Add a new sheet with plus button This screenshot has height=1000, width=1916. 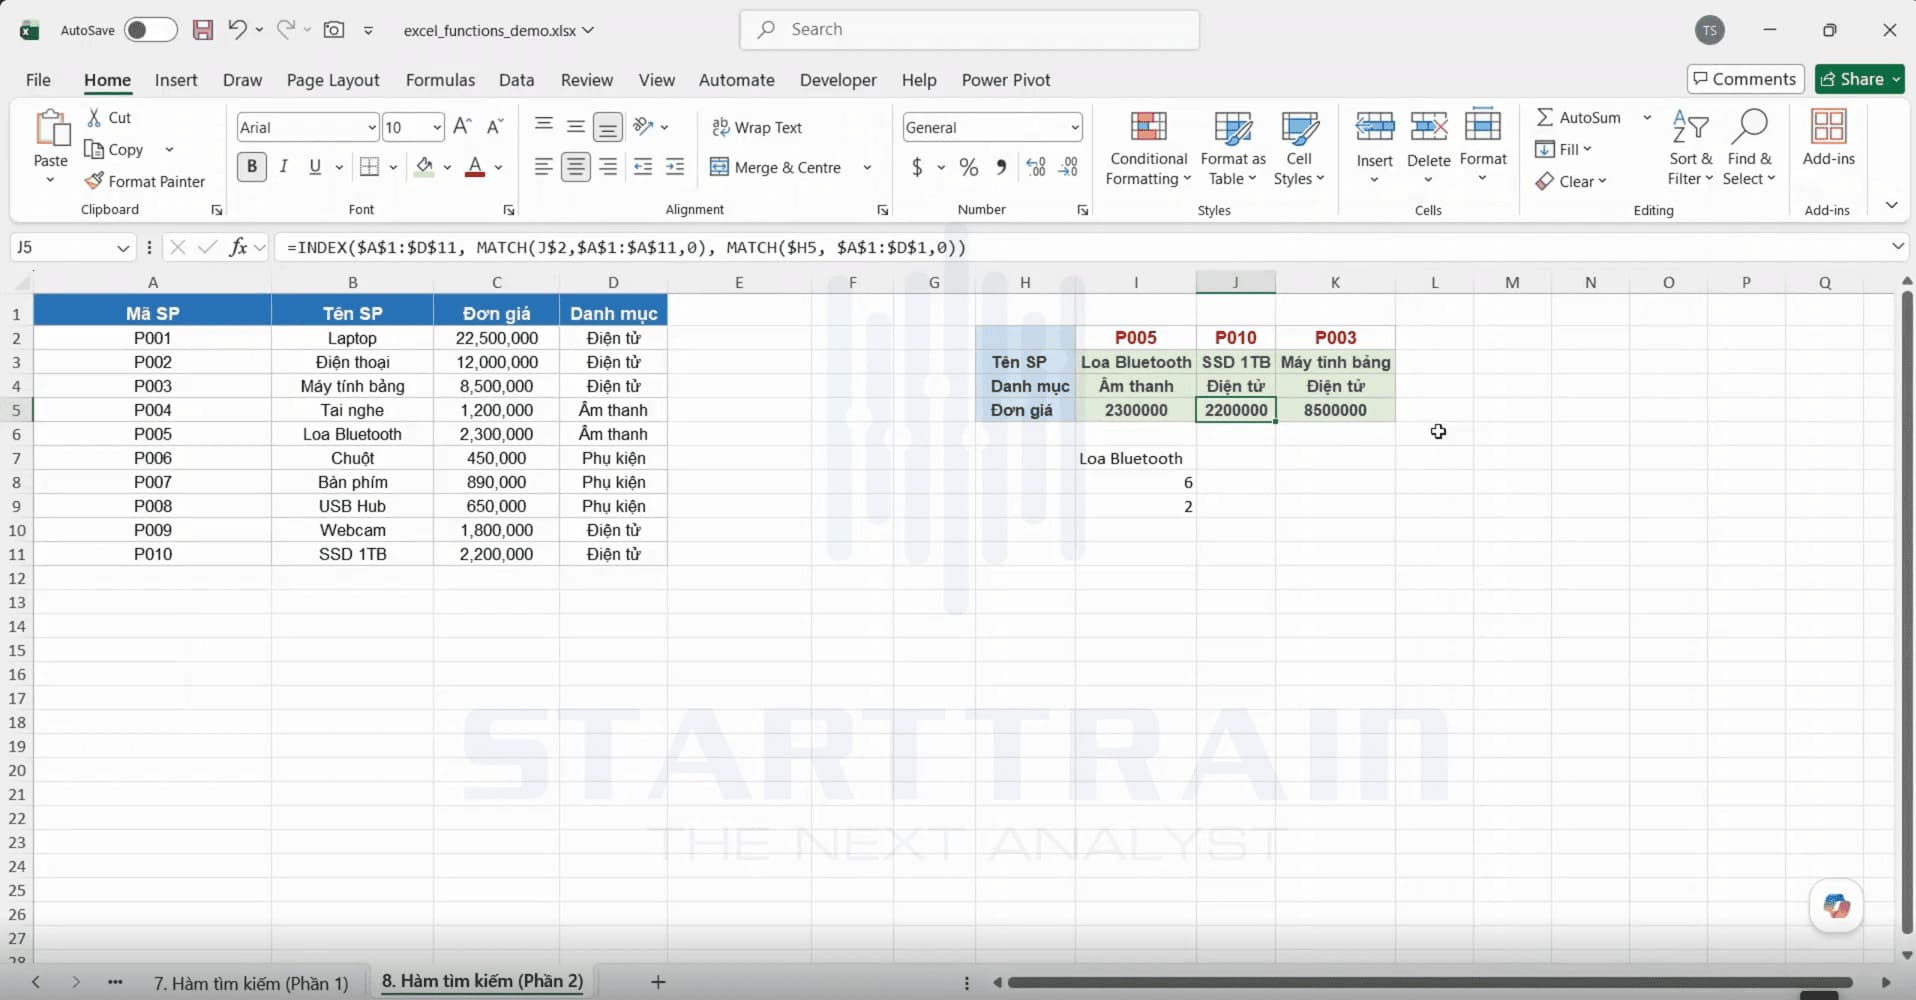pos(658,982)
